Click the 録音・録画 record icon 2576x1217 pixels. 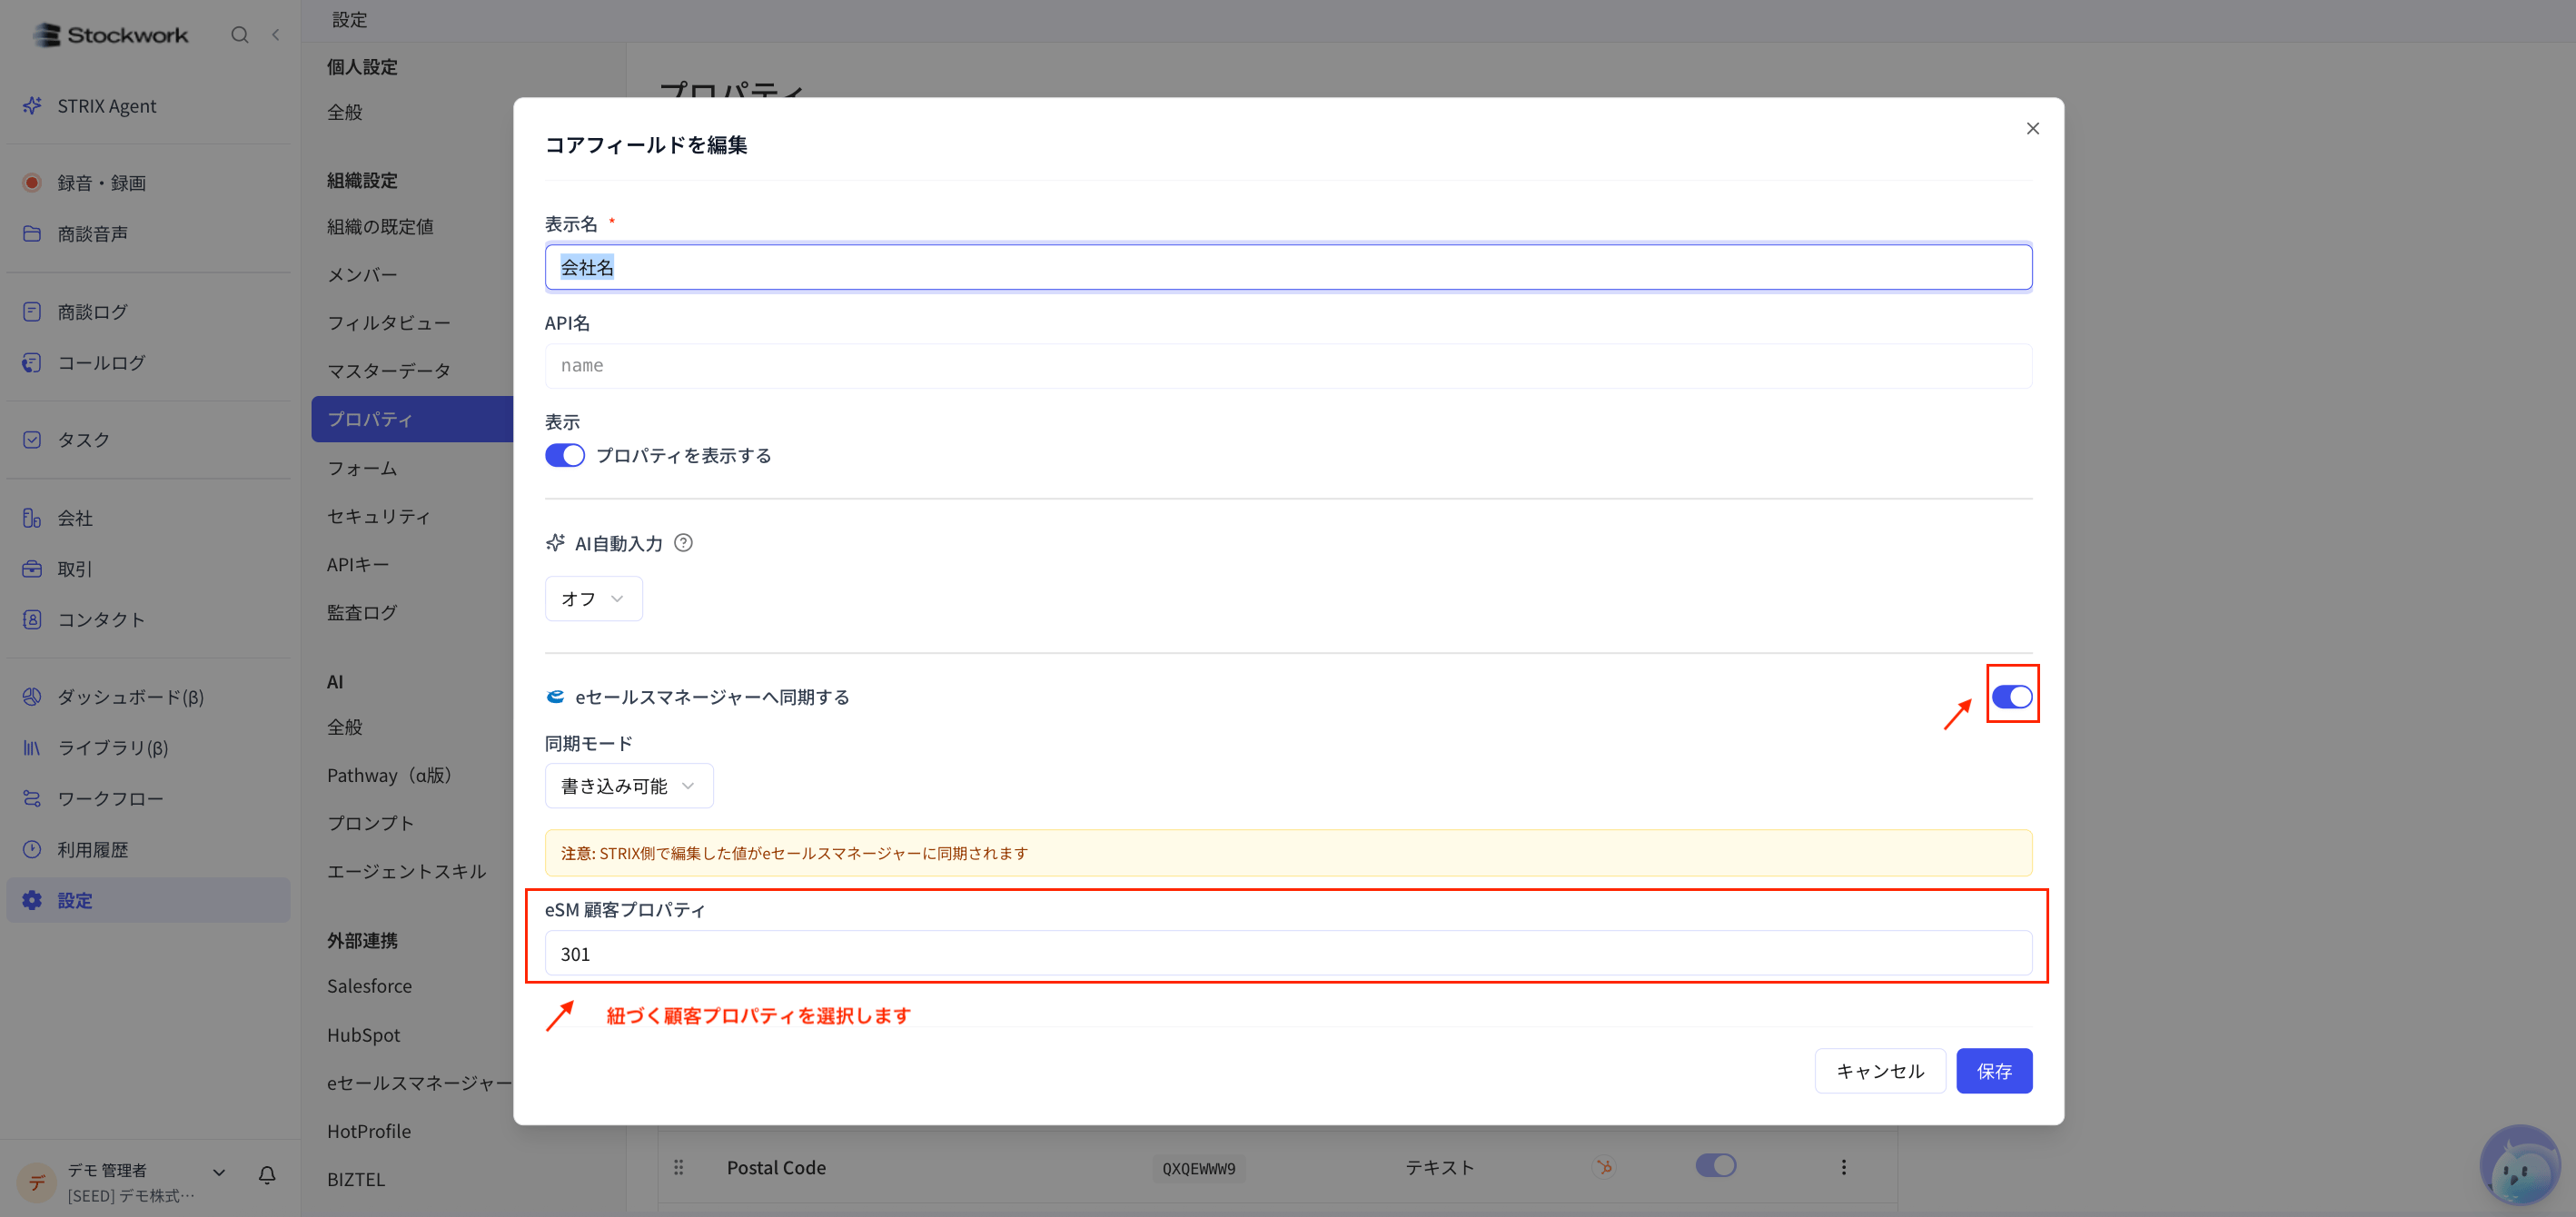32,182
